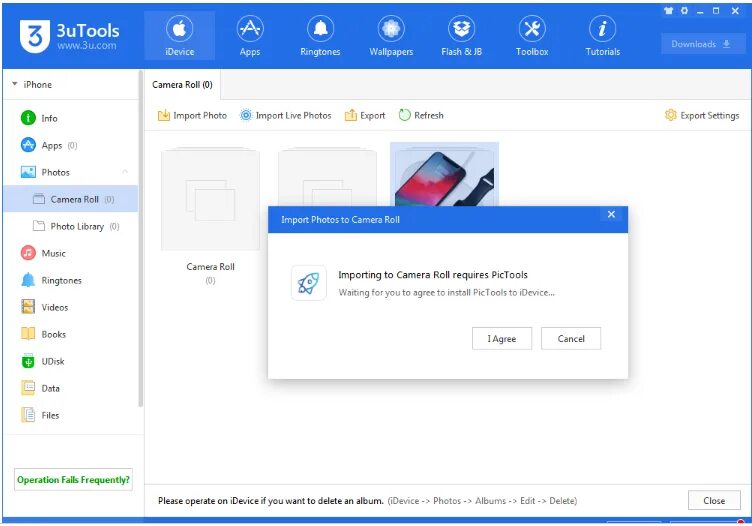Collapse the iPhone device tree
The height and width of the screenshot is (526, 752).
click(15, 84)
